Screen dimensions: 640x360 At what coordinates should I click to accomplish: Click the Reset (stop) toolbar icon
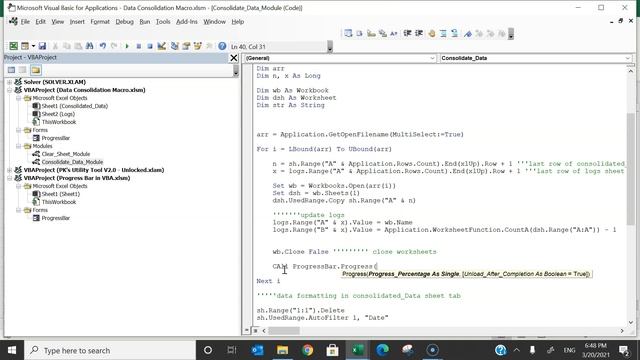(x=150, y=46)
